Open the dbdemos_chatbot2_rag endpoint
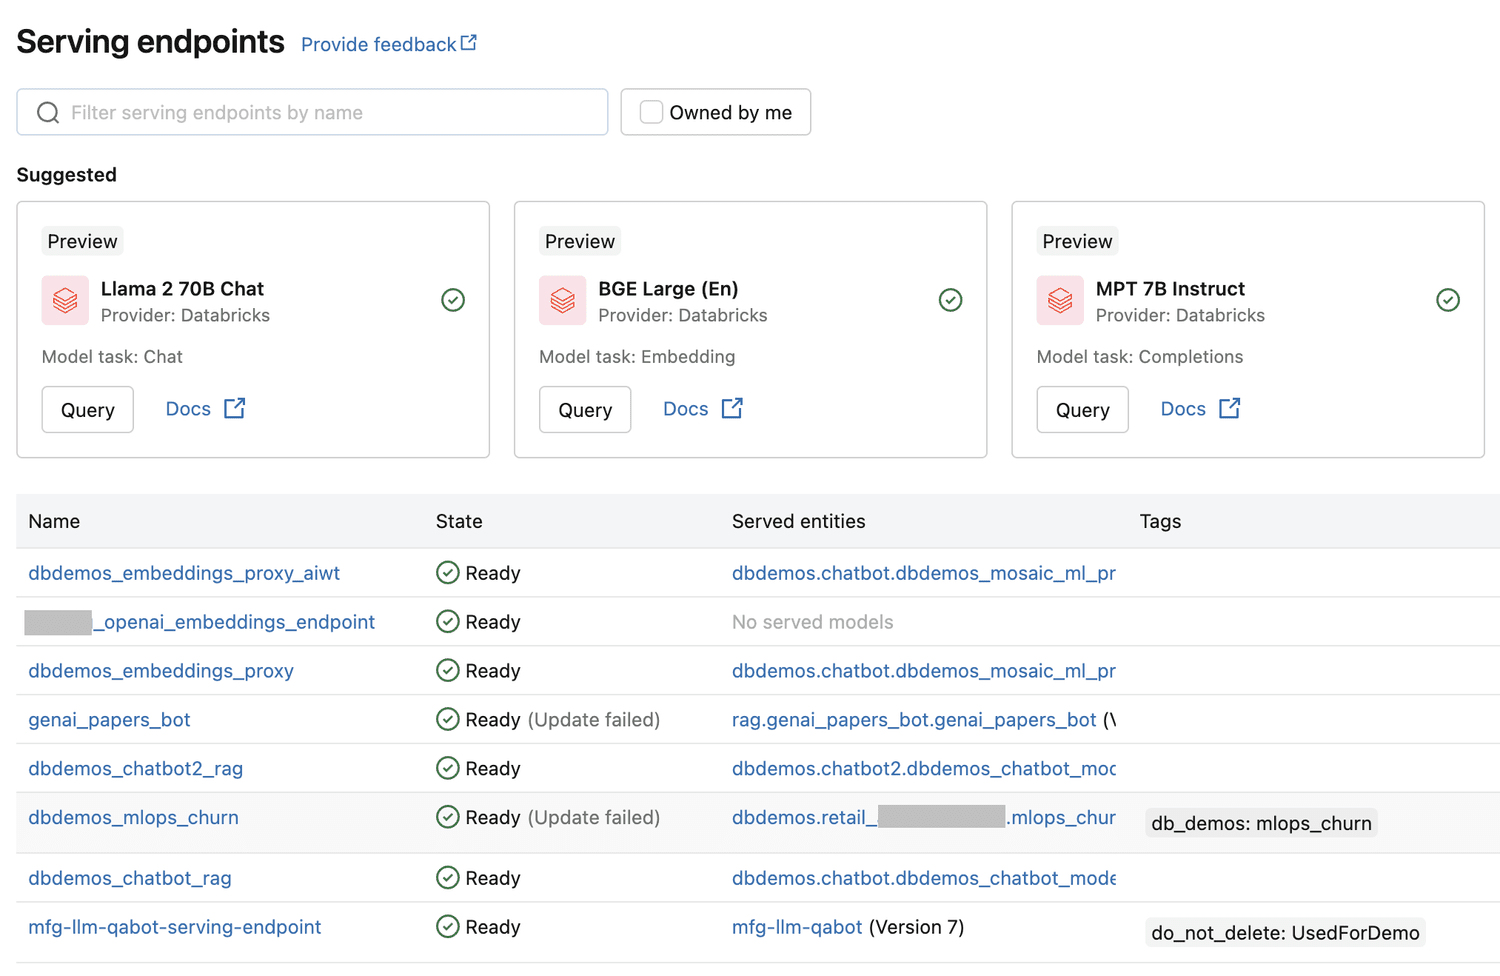The height and width of the screenshot is (976, 1500). coord(135,768)
